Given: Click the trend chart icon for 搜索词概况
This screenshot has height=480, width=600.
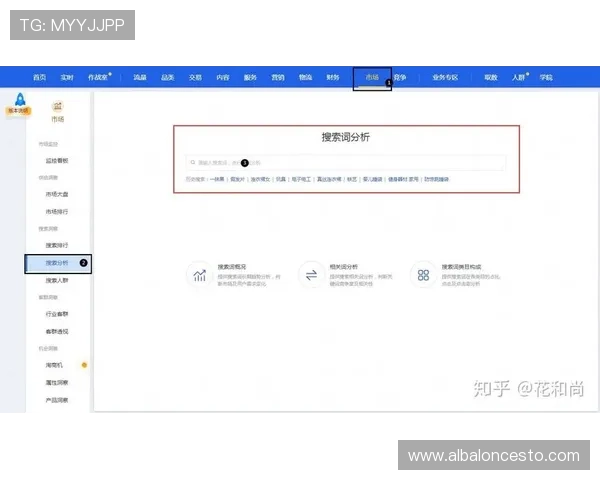Looking at the screenshot, I should pyautogui.click(x=199, y=275).
